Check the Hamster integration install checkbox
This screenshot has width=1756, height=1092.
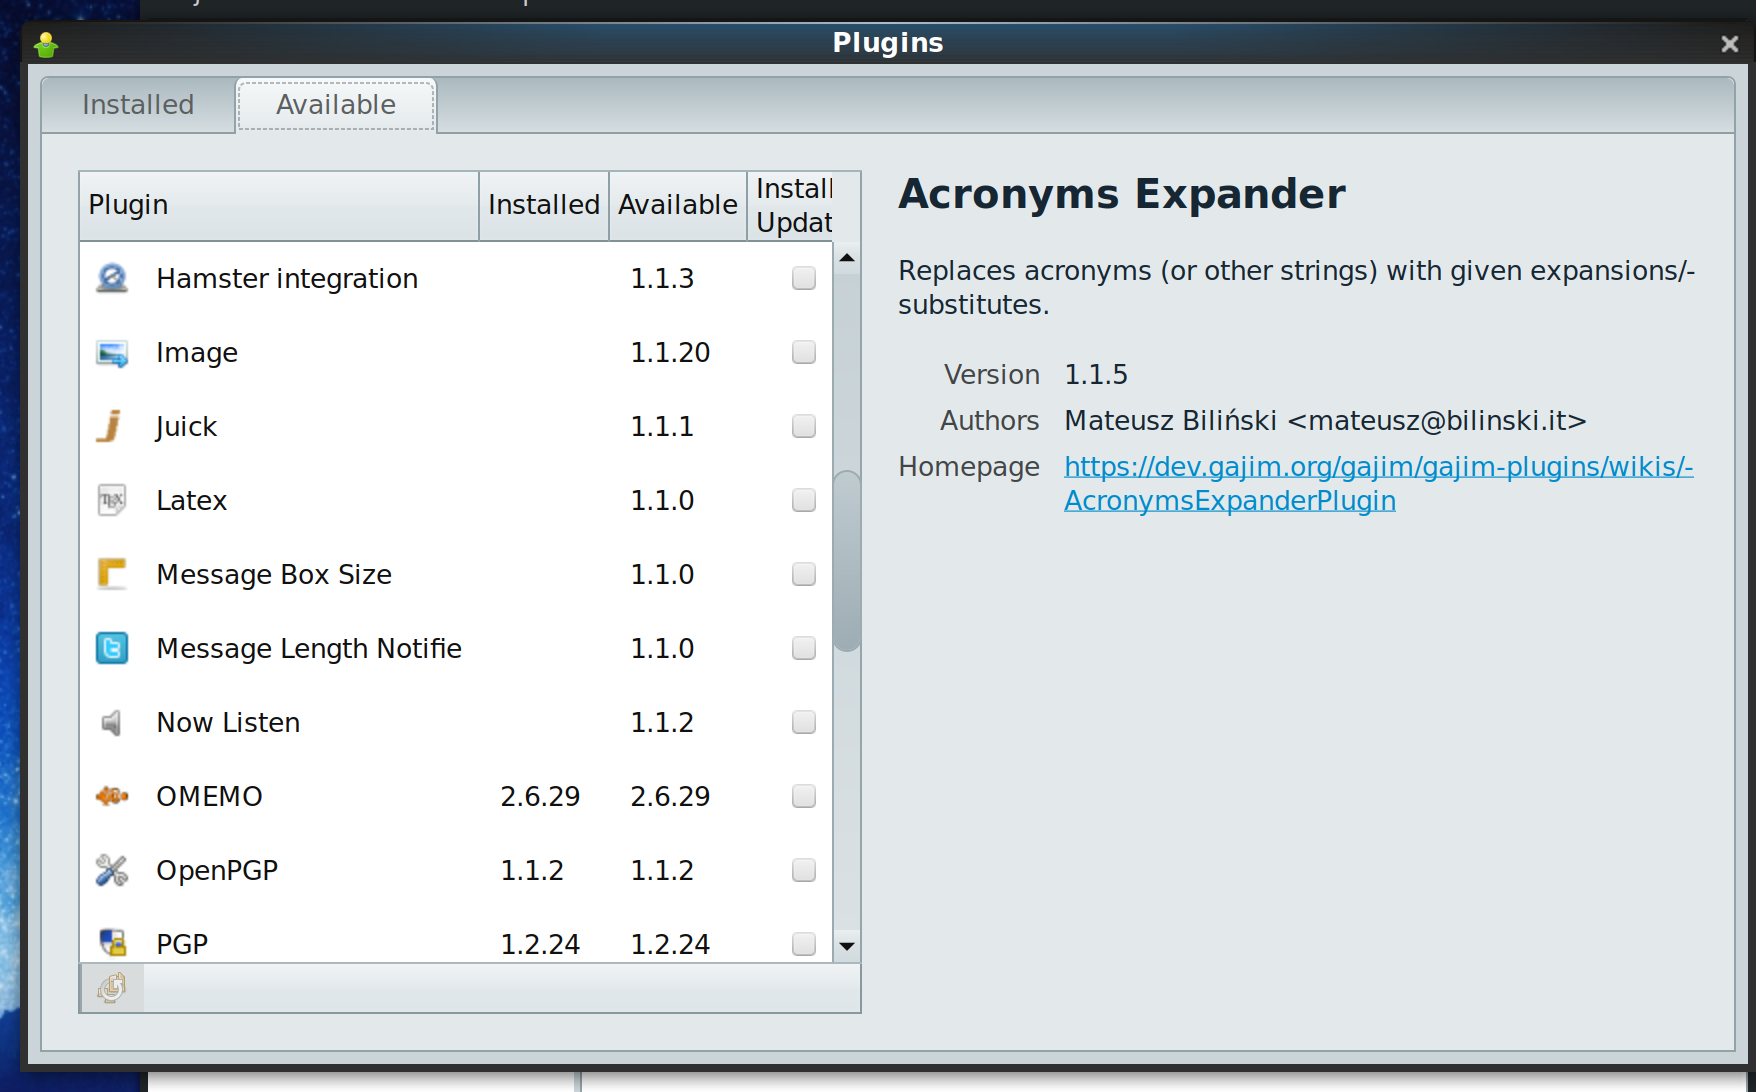(x=804, y=278)
